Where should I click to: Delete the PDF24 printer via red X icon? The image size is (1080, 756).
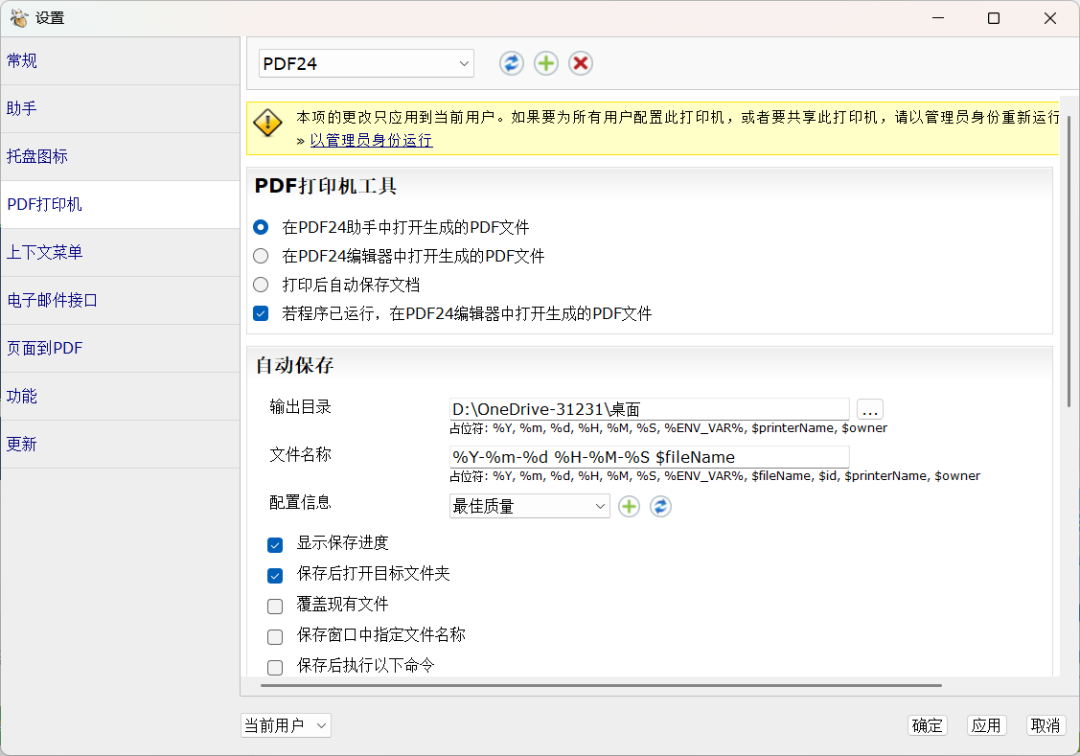pyautogui.click(x=580, y=63)
